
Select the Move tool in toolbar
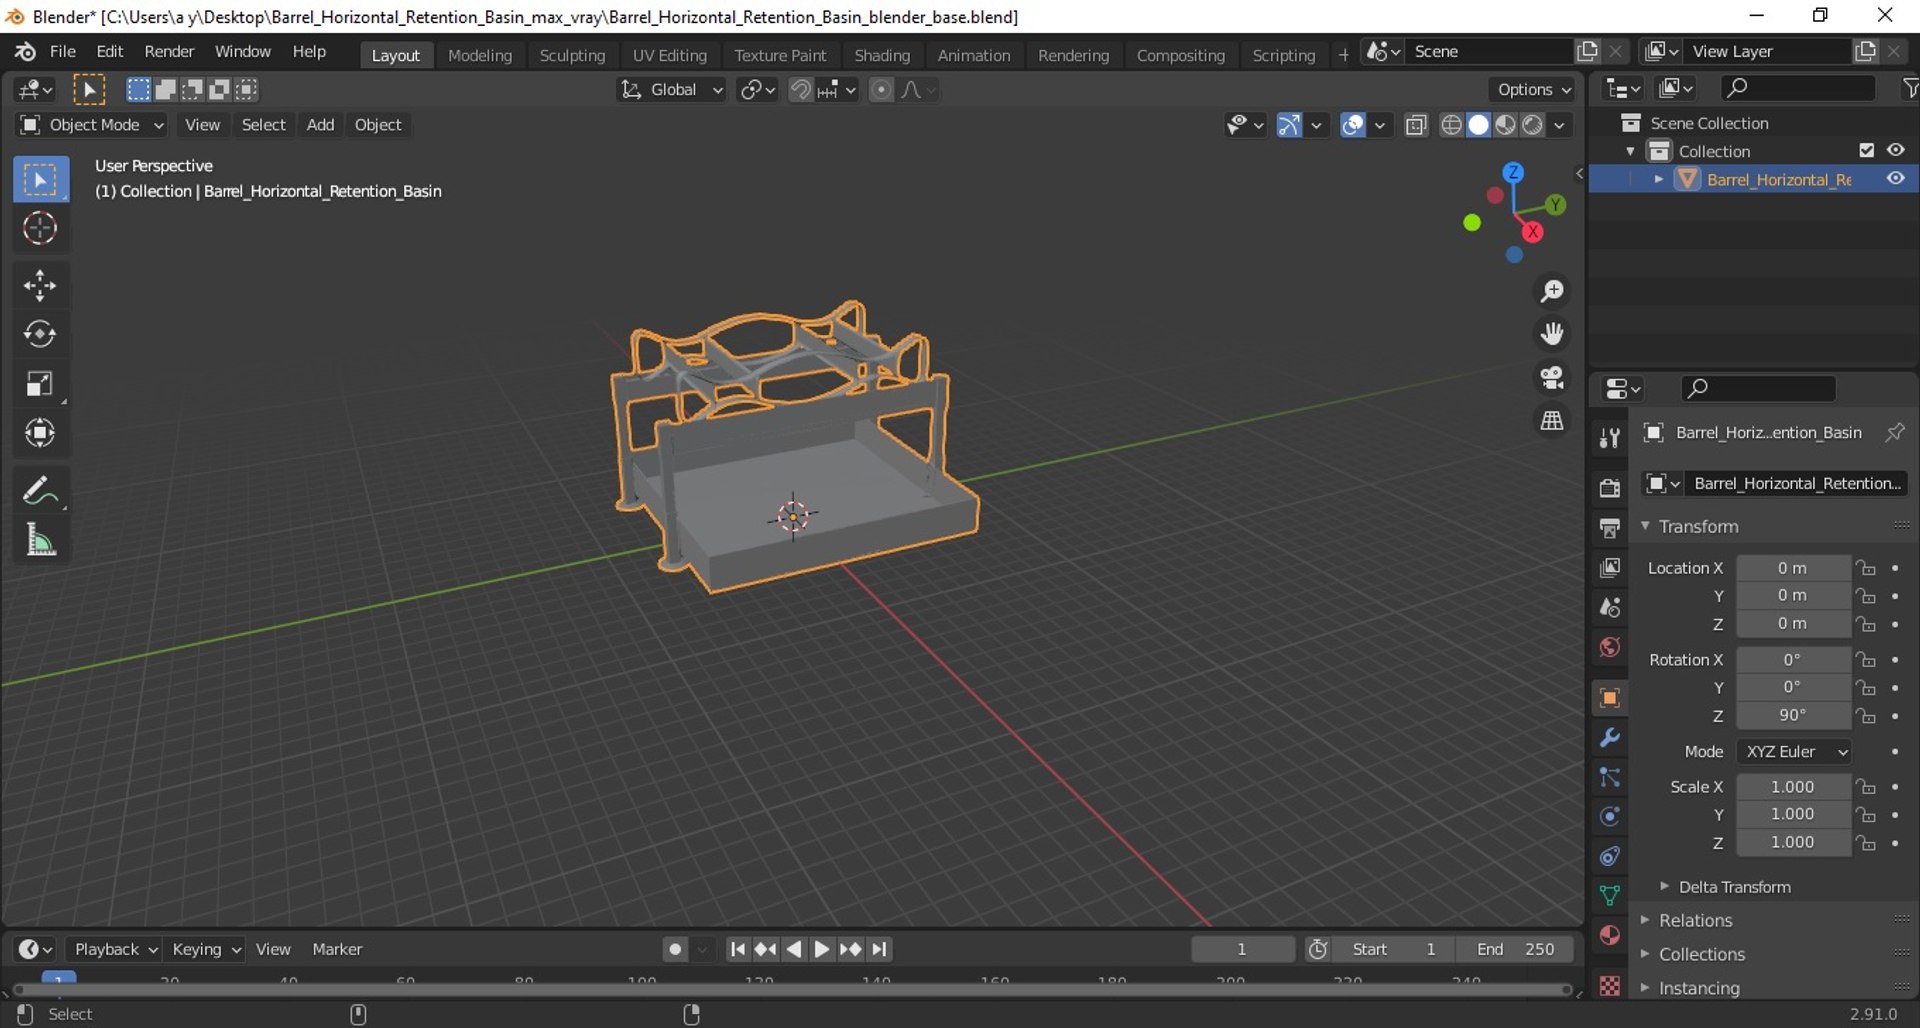(40, 286)
